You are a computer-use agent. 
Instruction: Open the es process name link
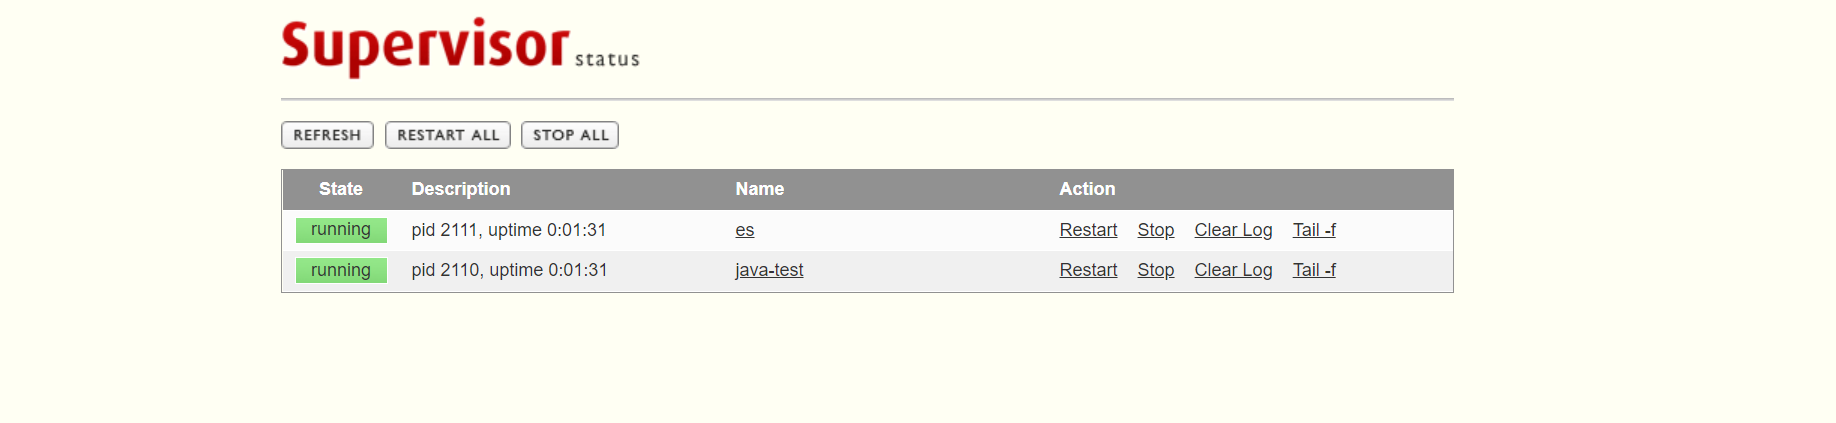coord(744,230)
